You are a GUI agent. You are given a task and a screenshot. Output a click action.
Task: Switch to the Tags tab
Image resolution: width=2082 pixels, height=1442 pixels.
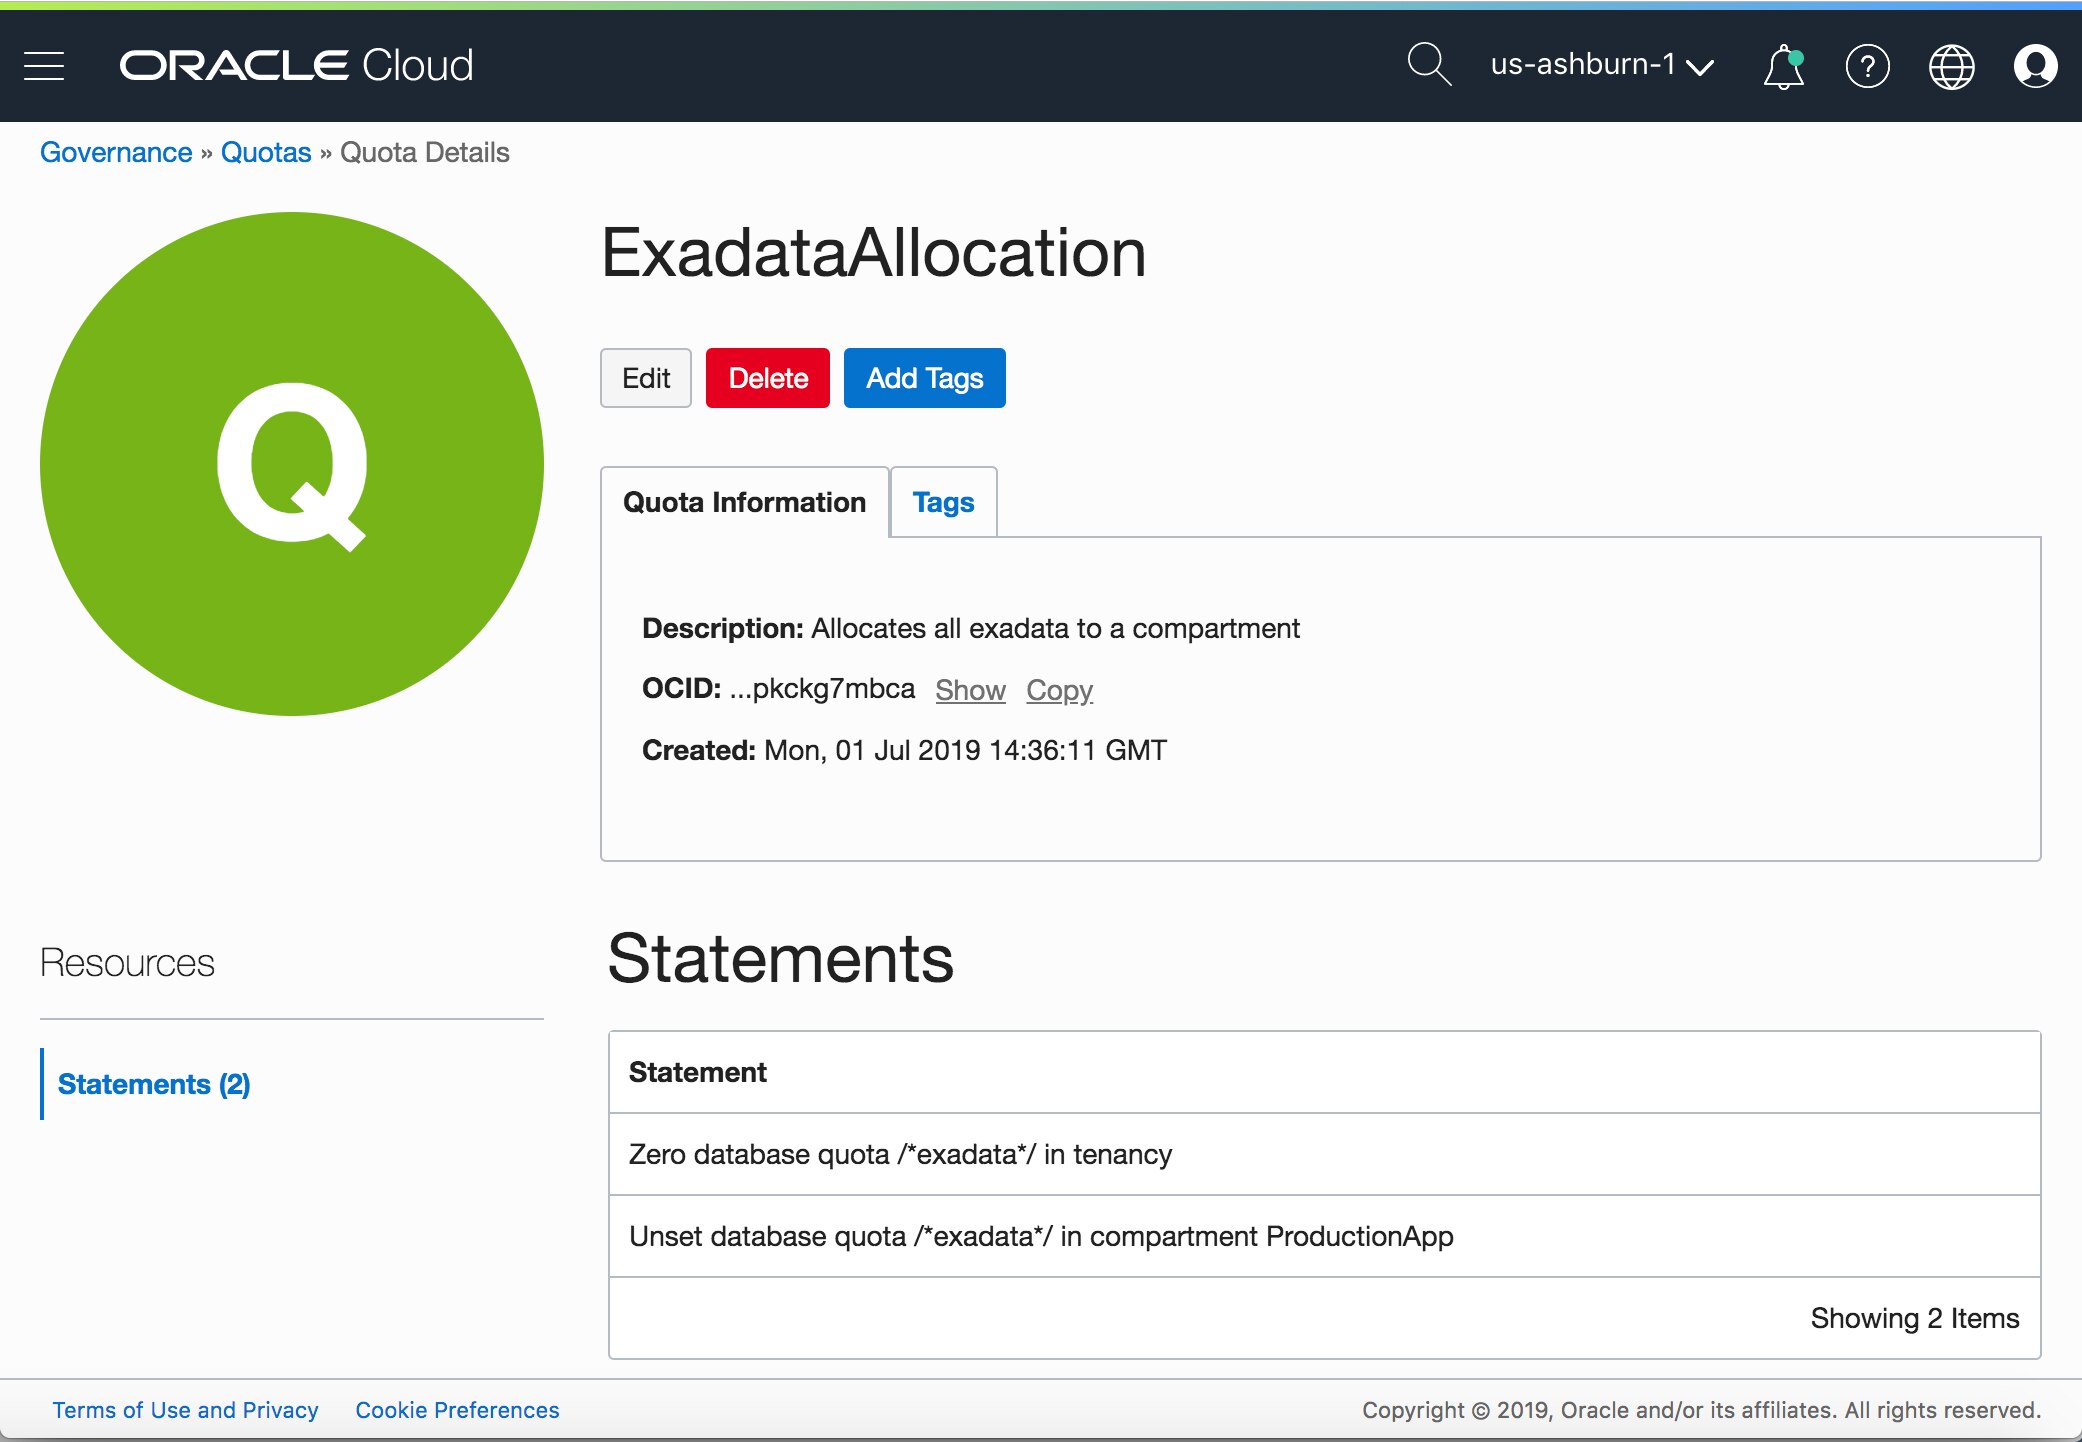pos(941,502)
